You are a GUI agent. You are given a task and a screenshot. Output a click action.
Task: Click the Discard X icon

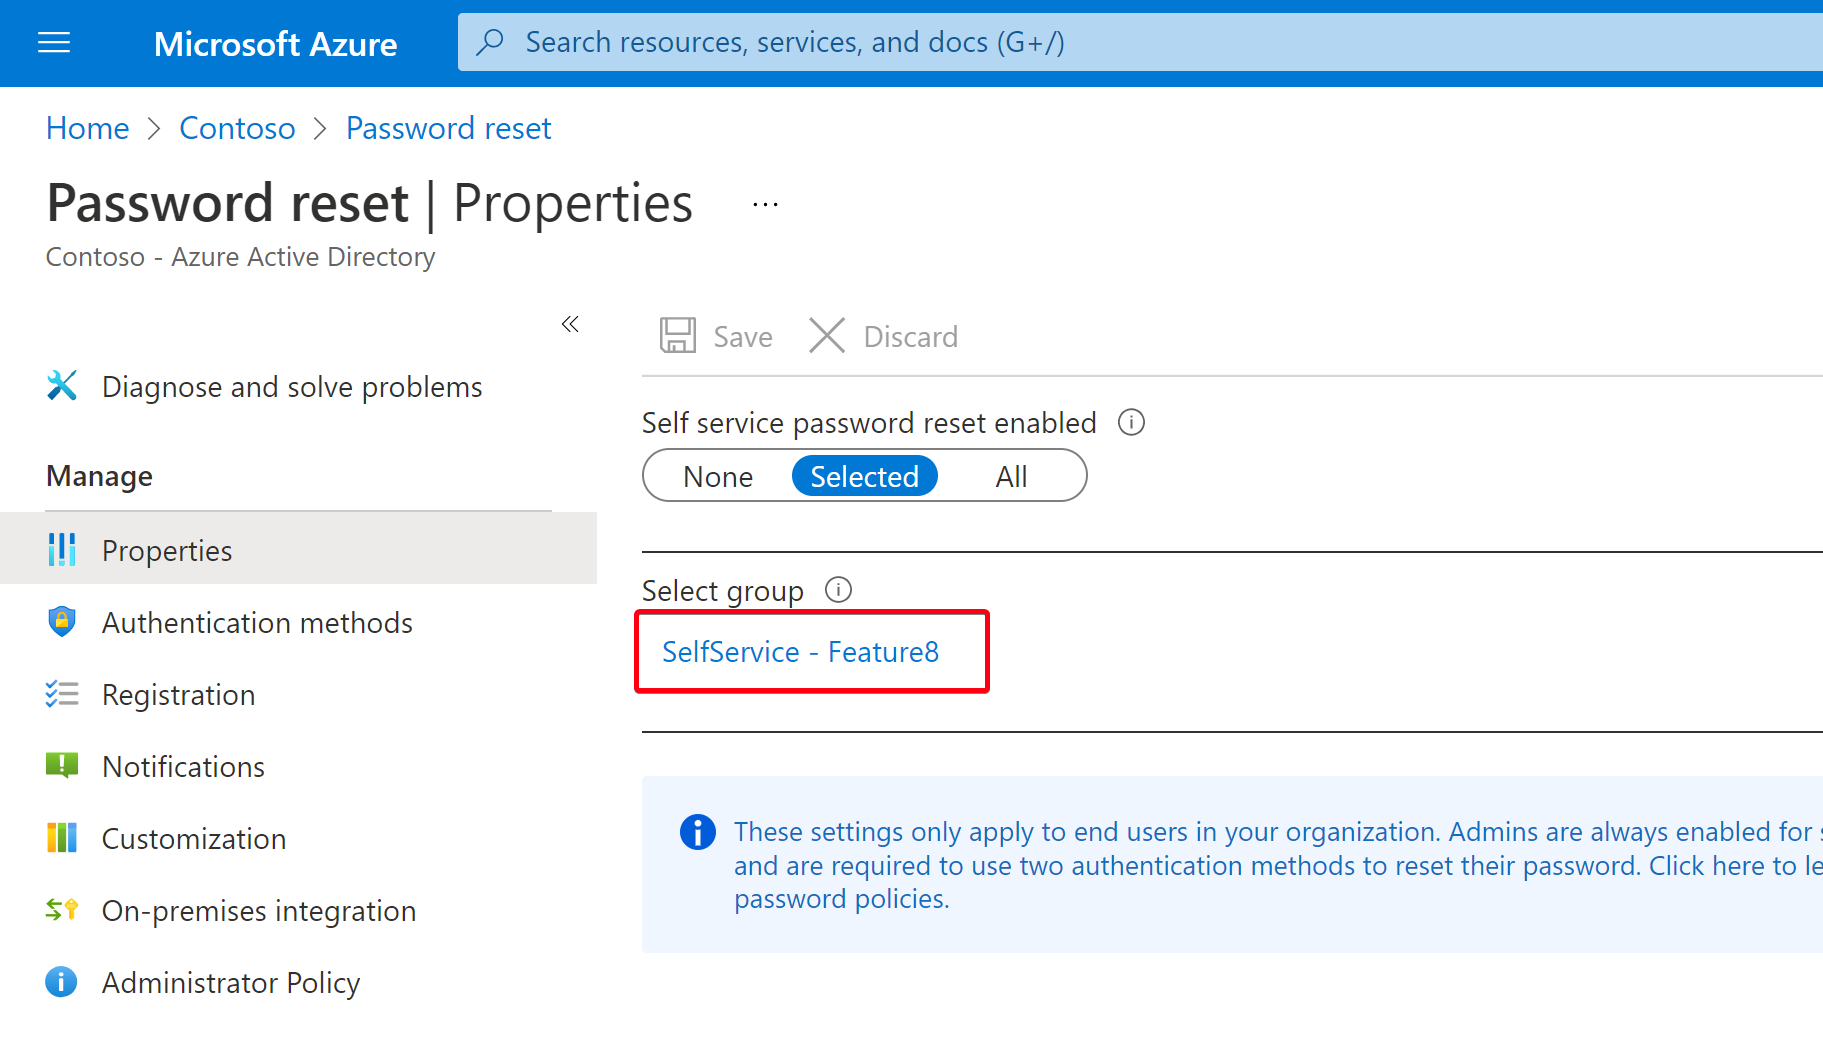pyautogui.click(x=827, y=336)
